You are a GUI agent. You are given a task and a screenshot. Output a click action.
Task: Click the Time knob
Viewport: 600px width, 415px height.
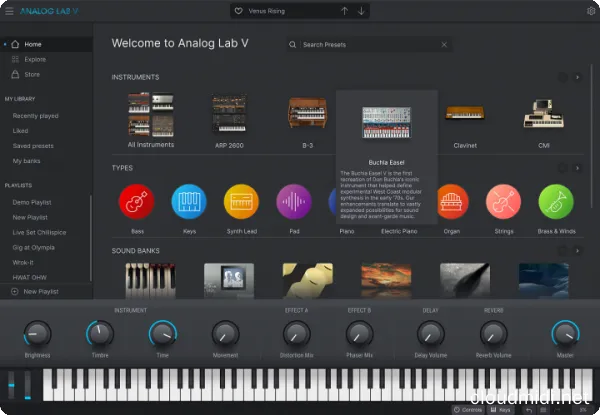pos(163,334)
